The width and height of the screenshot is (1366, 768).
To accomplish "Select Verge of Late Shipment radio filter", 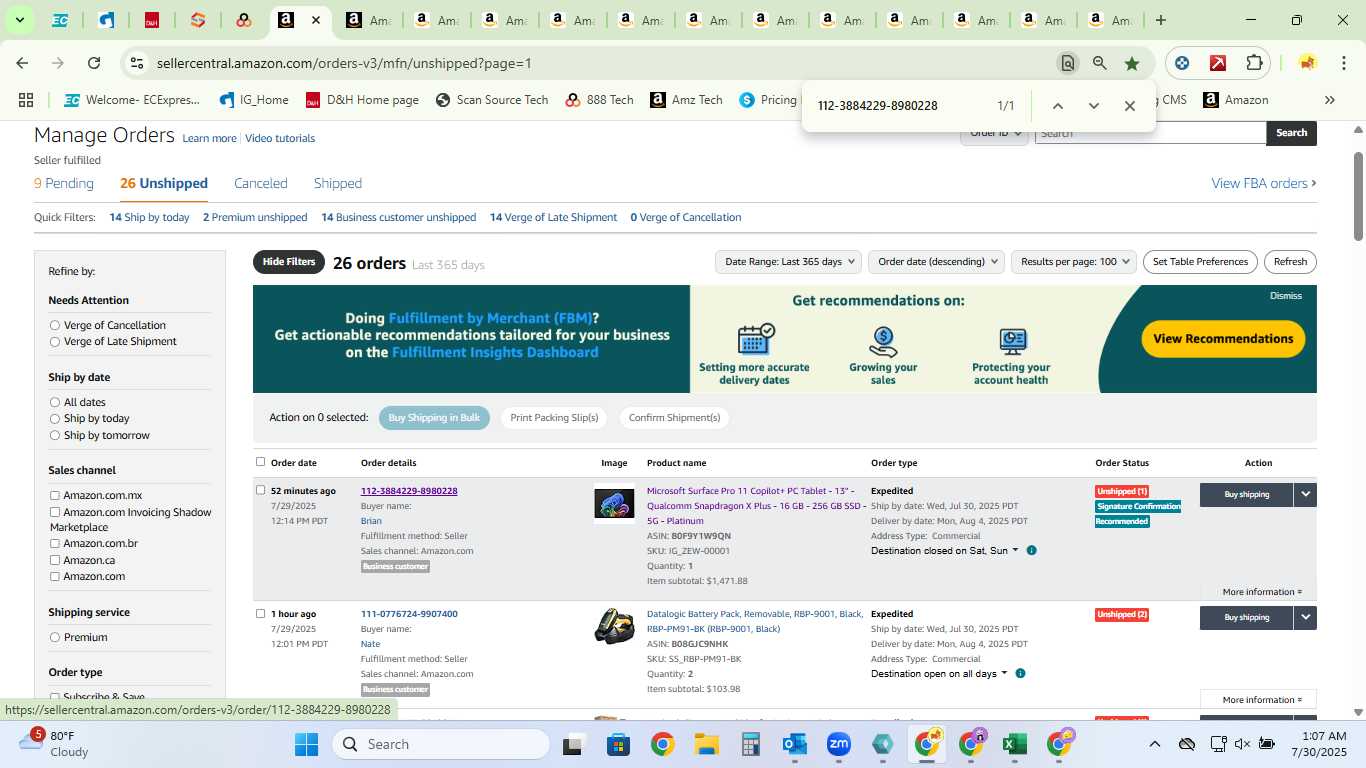I will [55, 342].
